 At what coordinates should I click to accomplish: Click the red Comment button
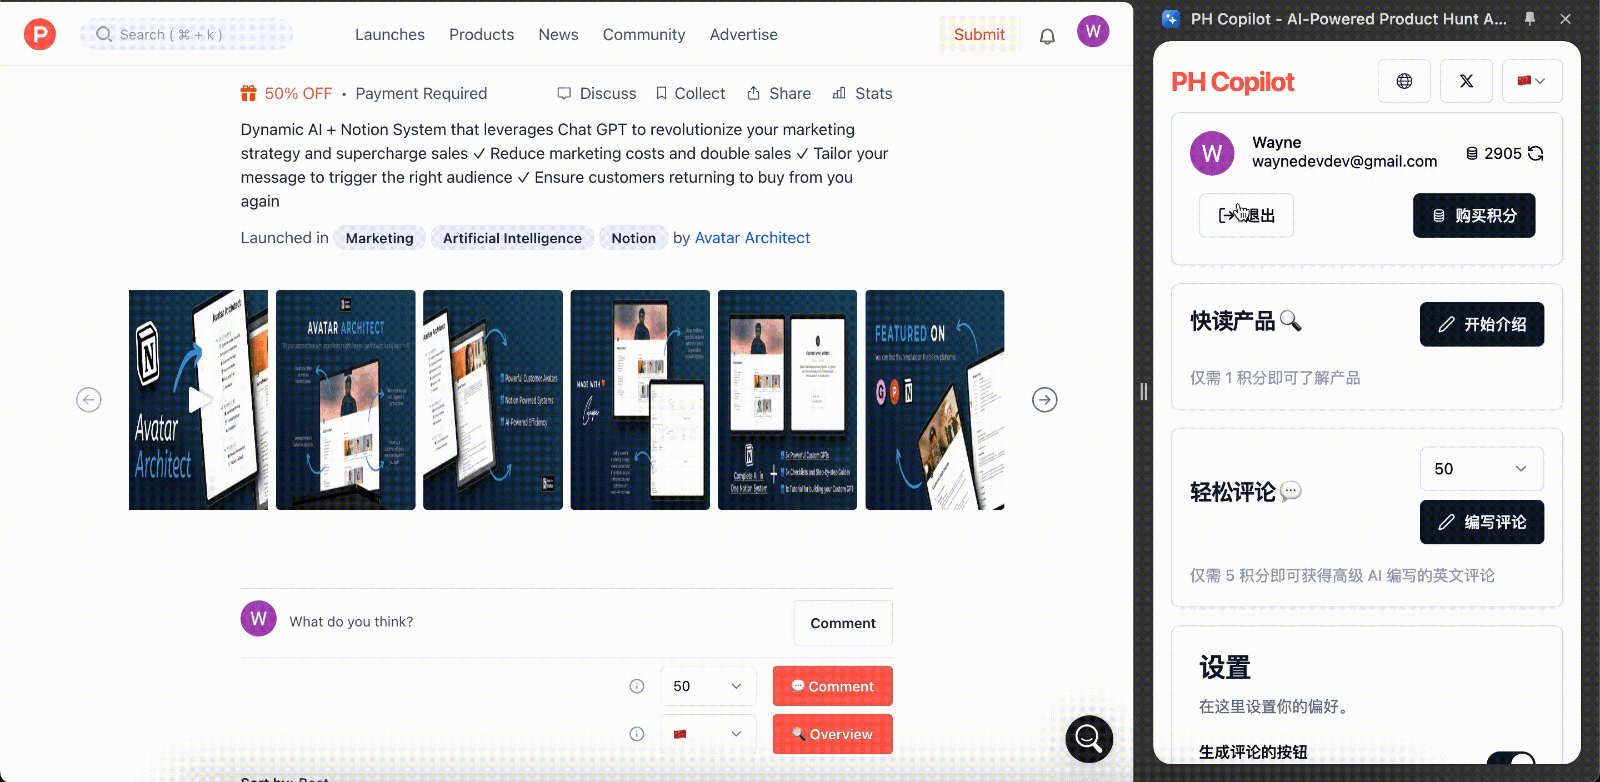pos(833,686)
